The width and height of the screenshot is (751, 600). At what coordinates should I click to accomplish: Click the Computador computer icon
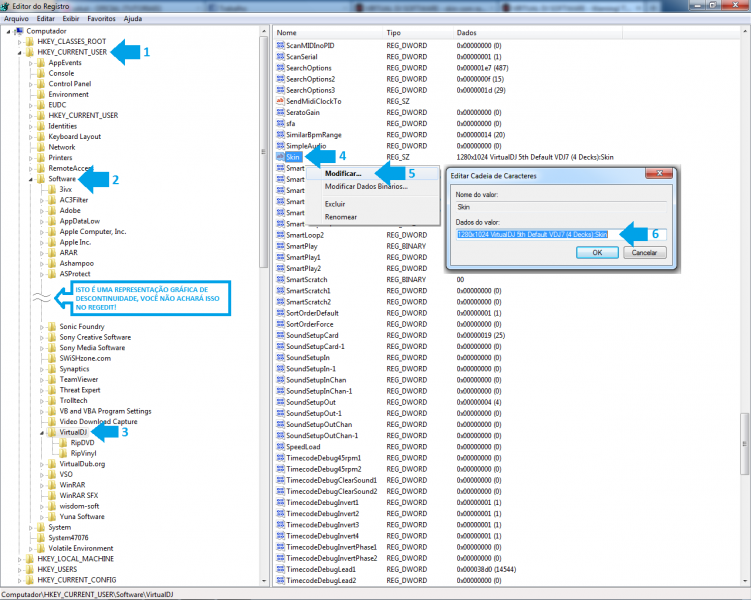coord(19,31)
